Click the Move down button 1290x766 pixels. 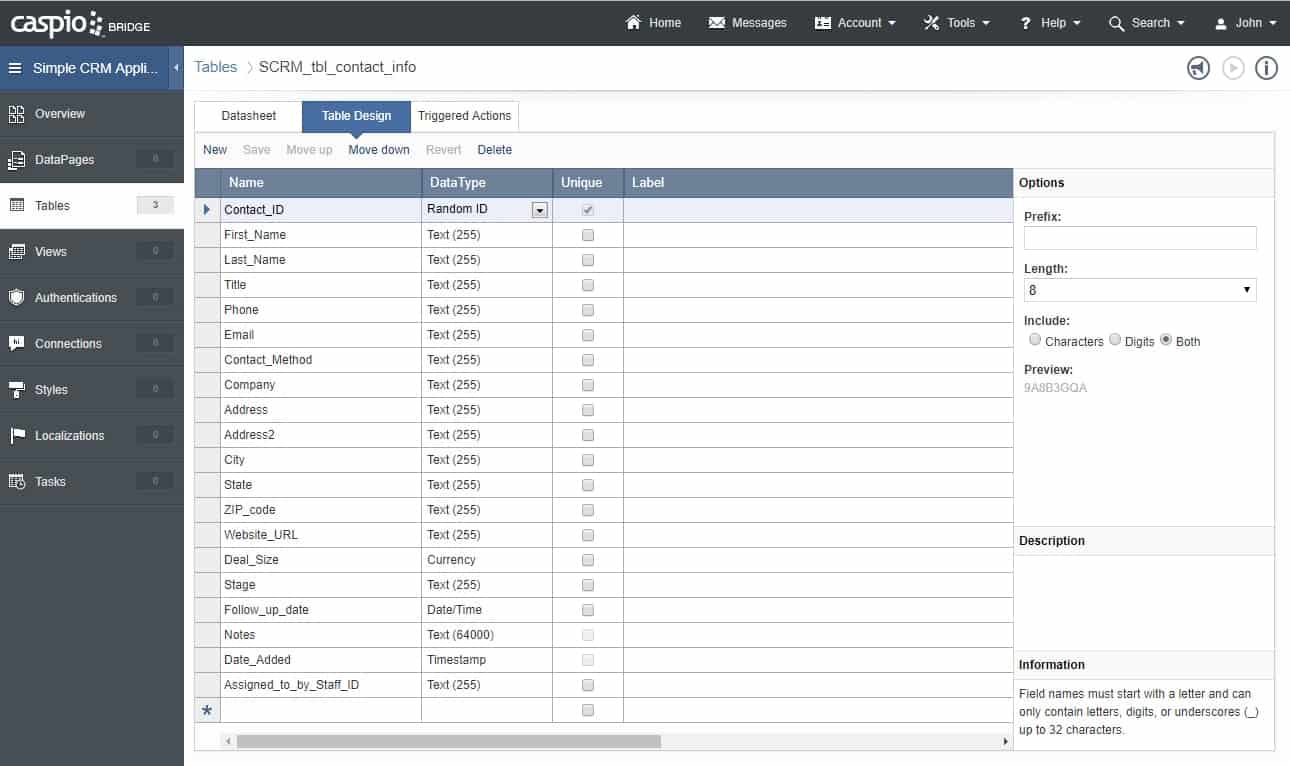(379, 150)
